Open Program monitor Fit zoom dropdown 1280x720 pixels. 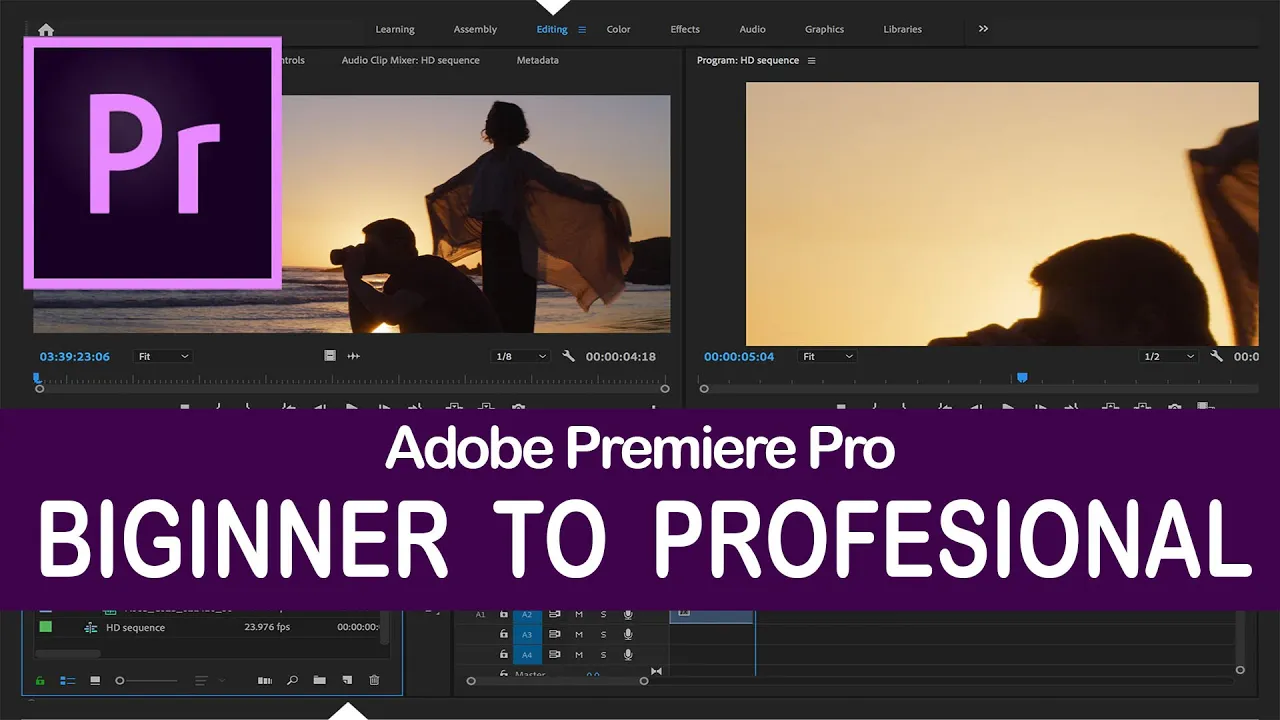point(828,356)
